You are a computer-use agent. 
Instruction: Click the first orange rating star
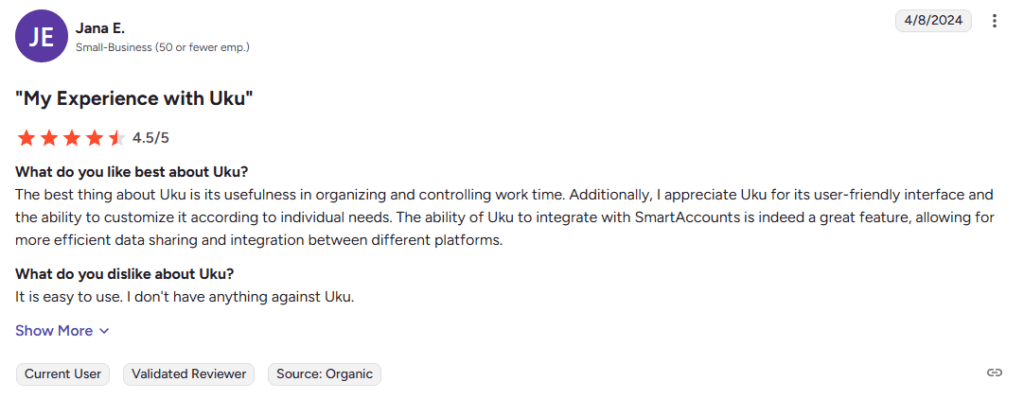point(27,138)
